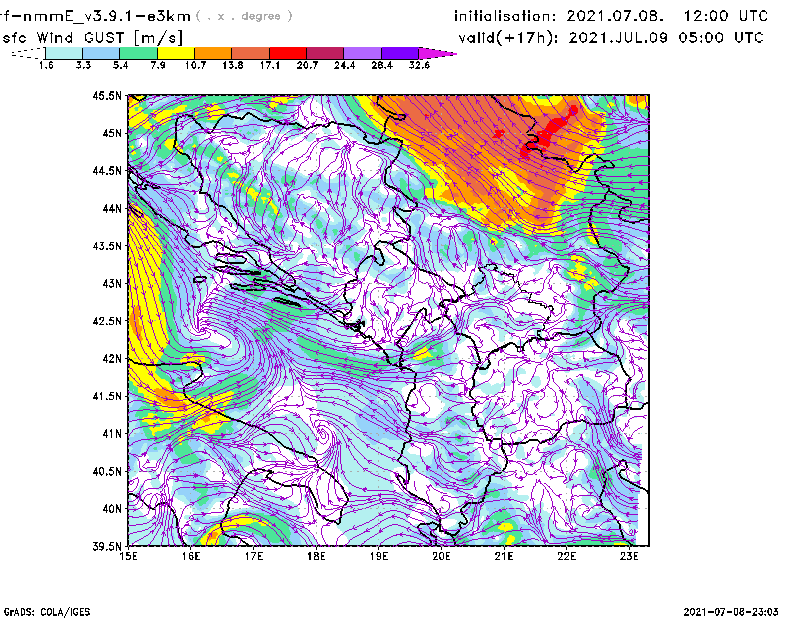Click the 16E longitude label
The image size is (800, 618).
[191, 556]
